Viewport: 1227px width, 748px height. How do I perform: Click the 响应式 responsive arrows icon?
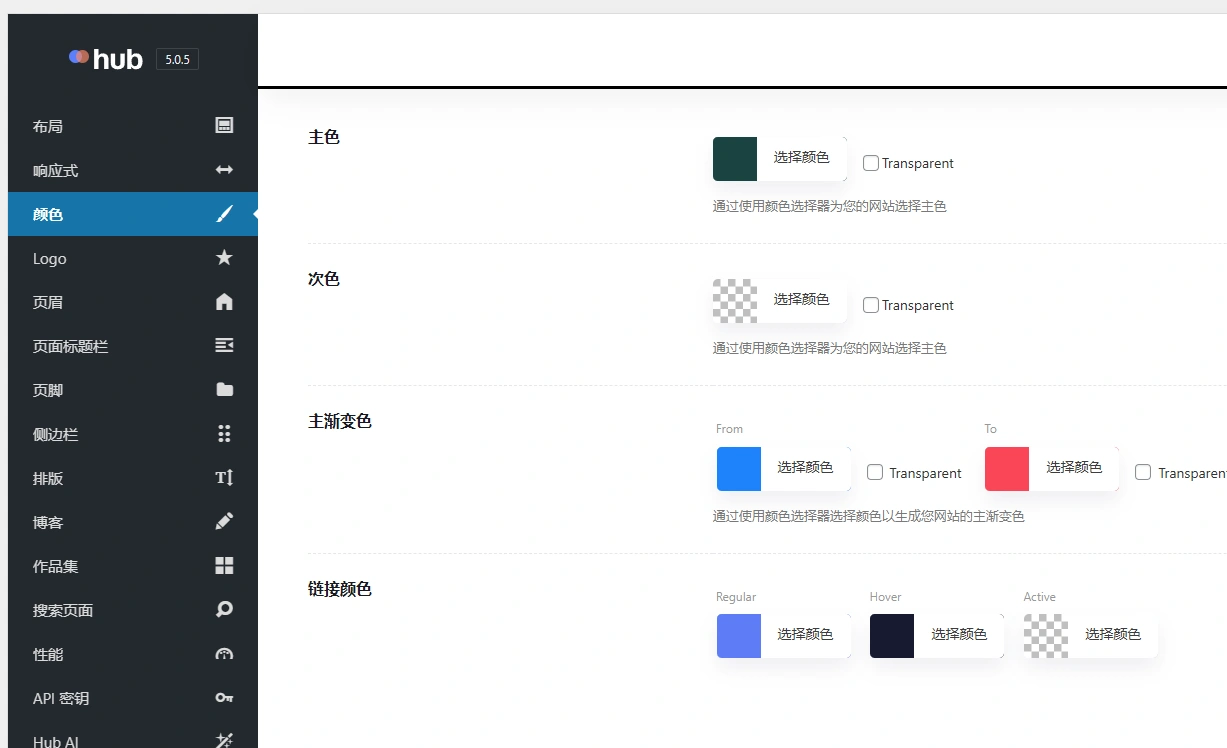[222, 169]
